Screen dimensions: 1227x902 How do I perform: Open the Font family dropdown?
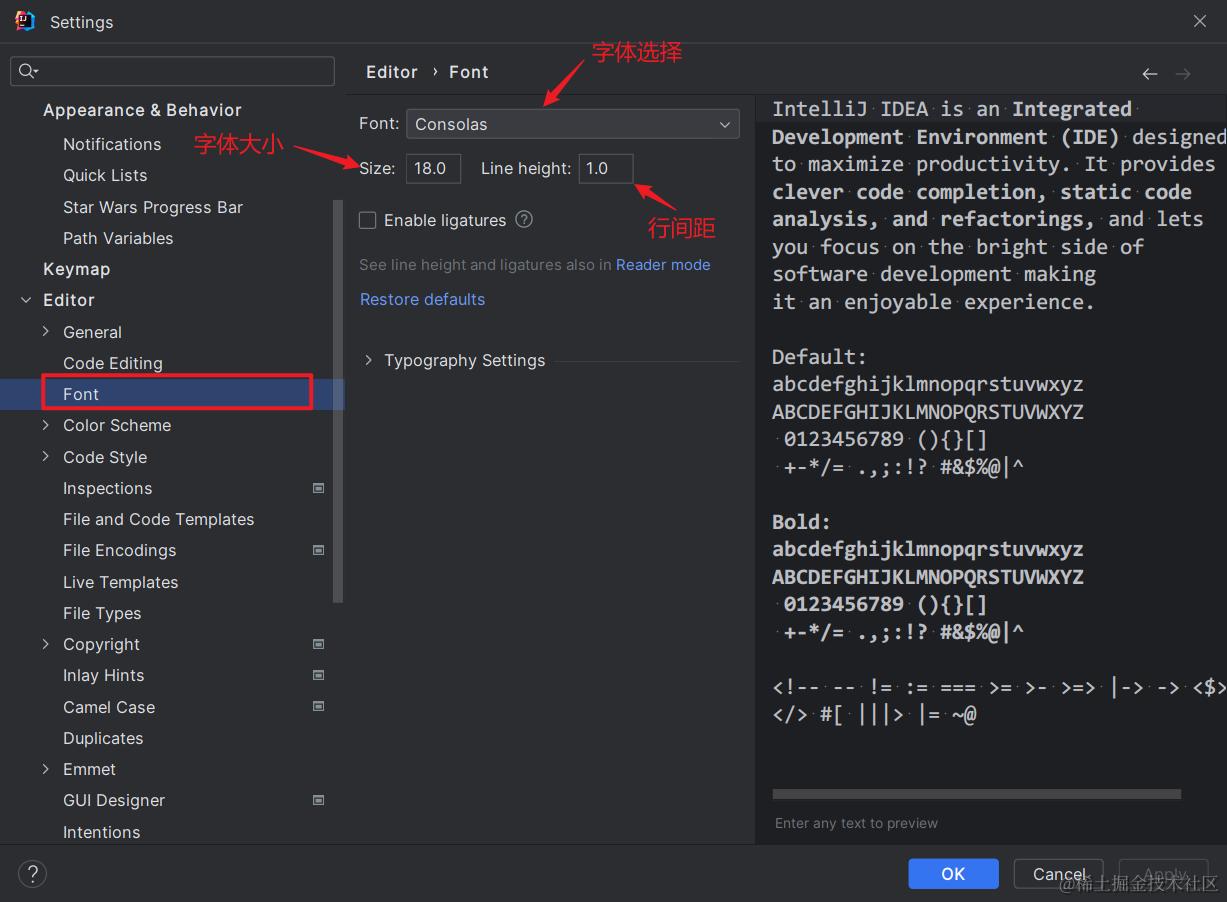click(x=572, y=124)
